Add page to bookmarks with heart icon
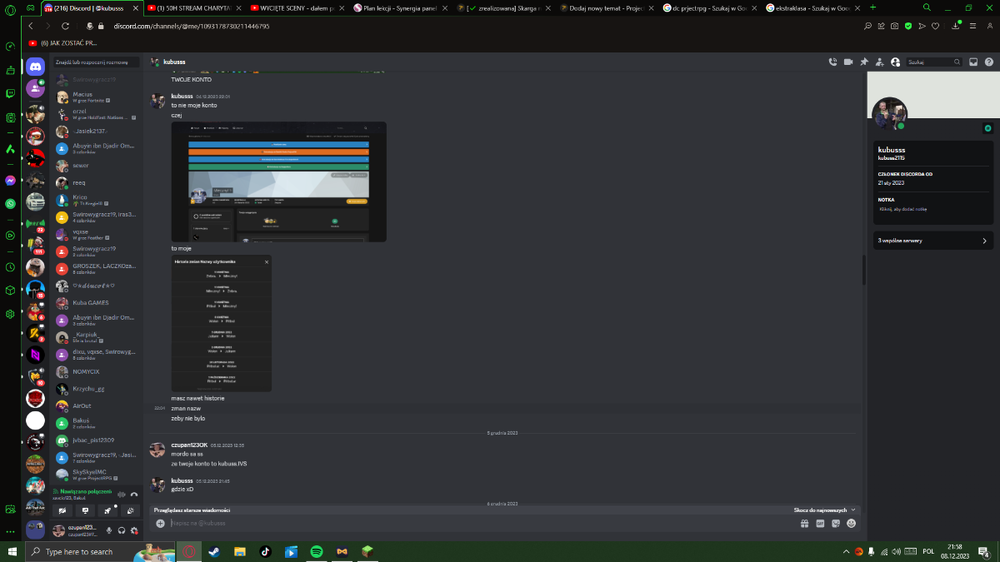The width and height of the screenshot is (1000, 562). (936, 26)
